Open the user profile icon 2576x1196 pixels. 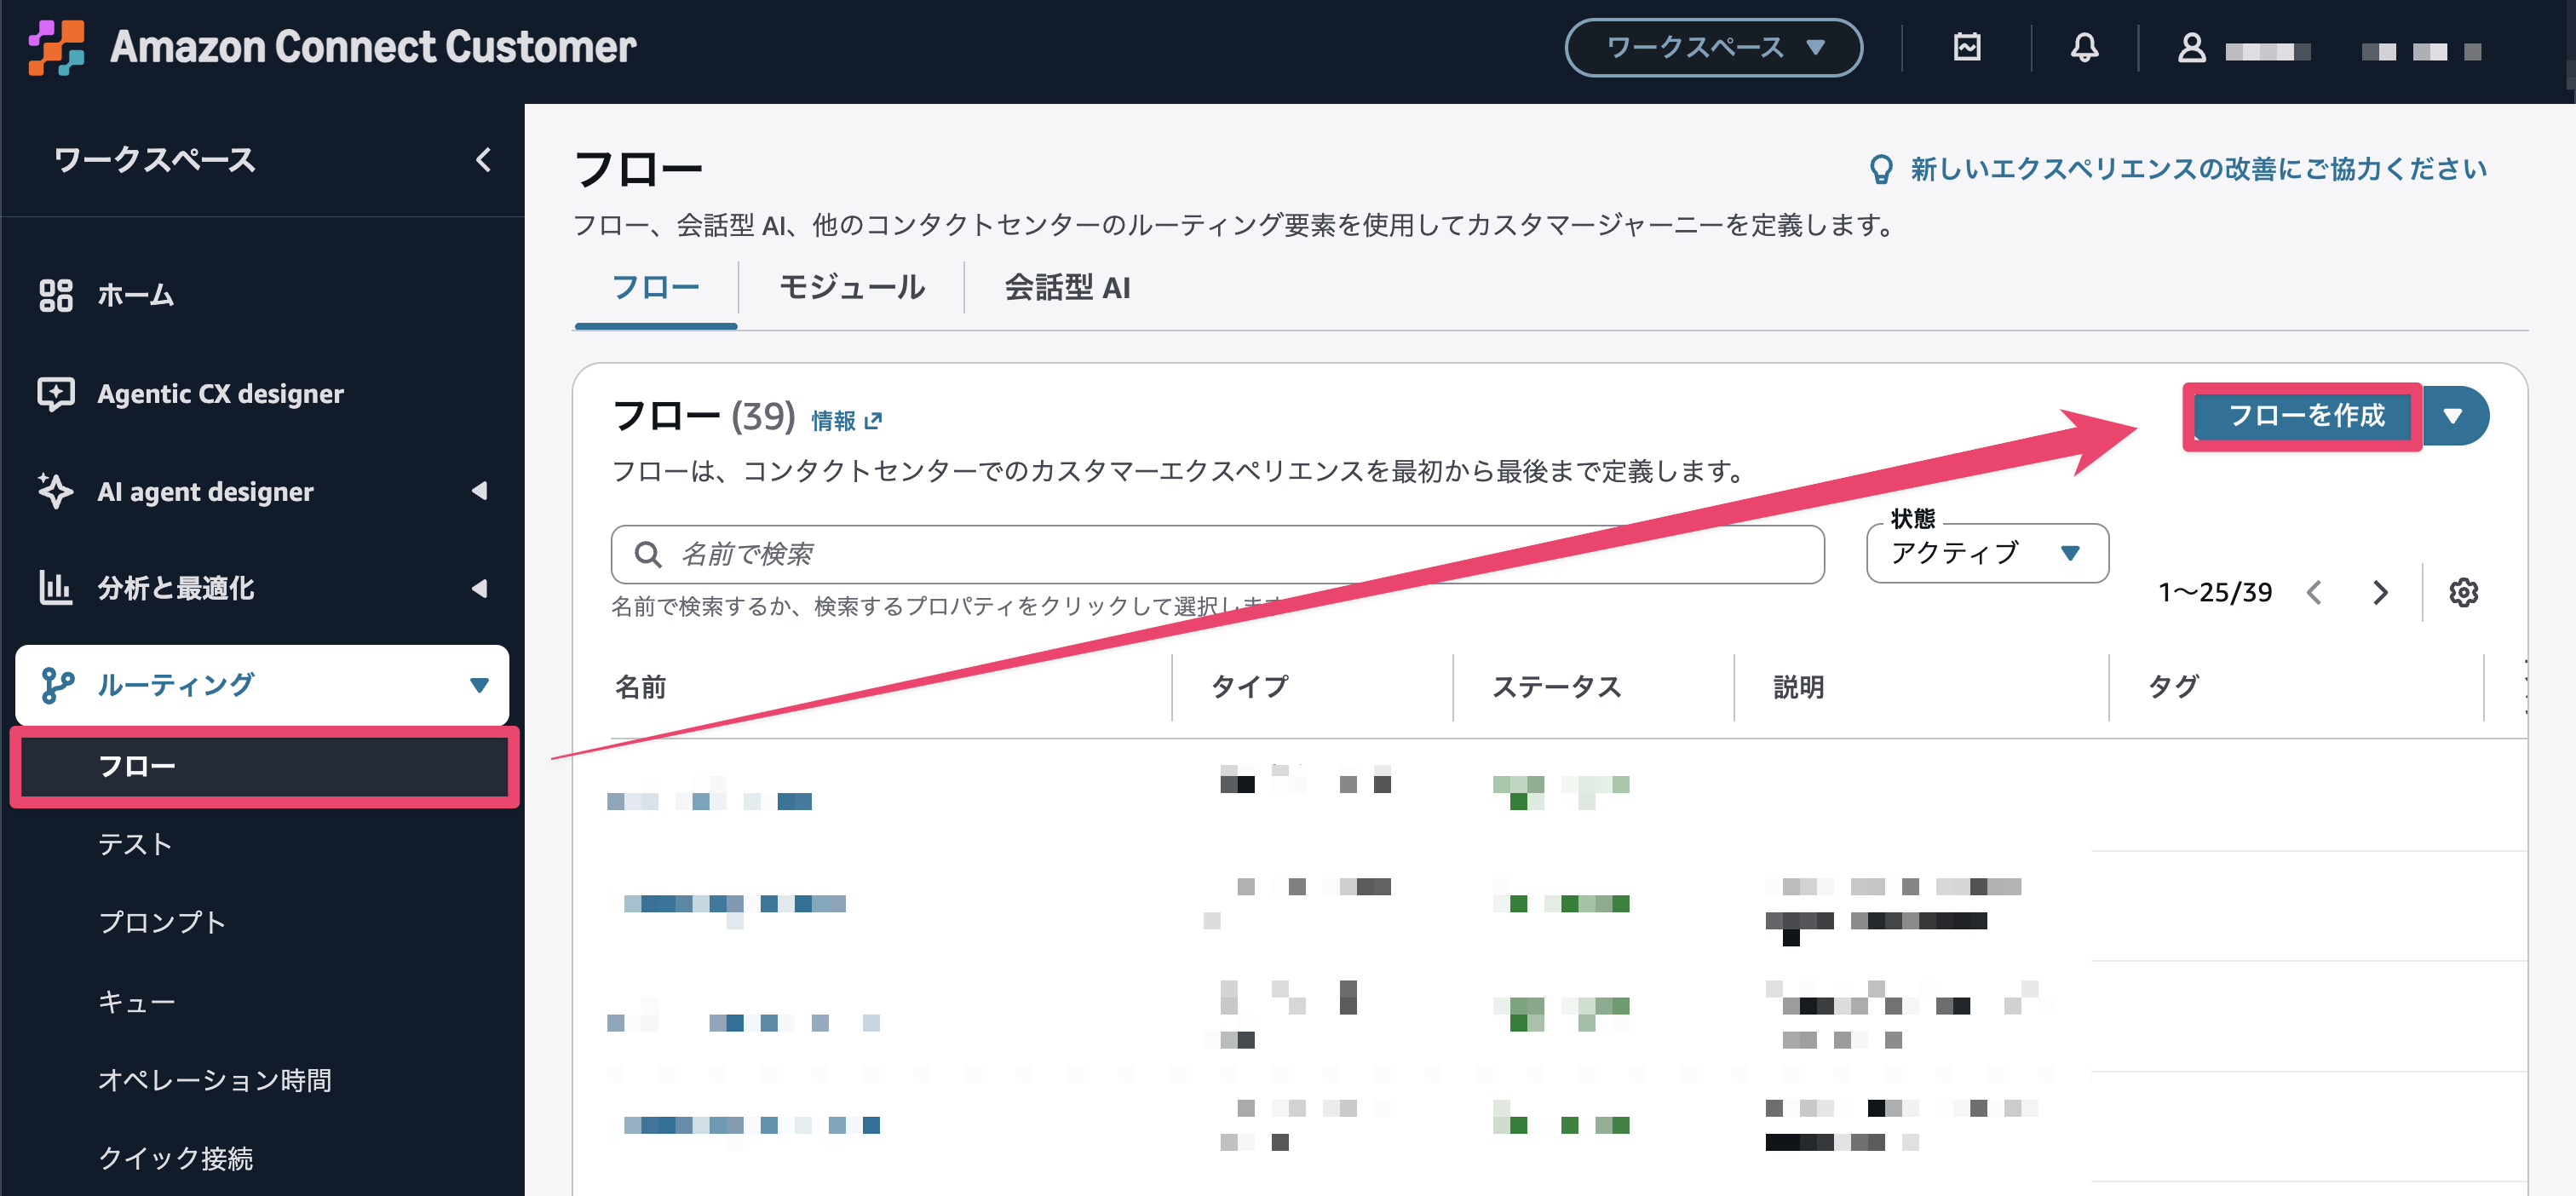coord(2191,47)
